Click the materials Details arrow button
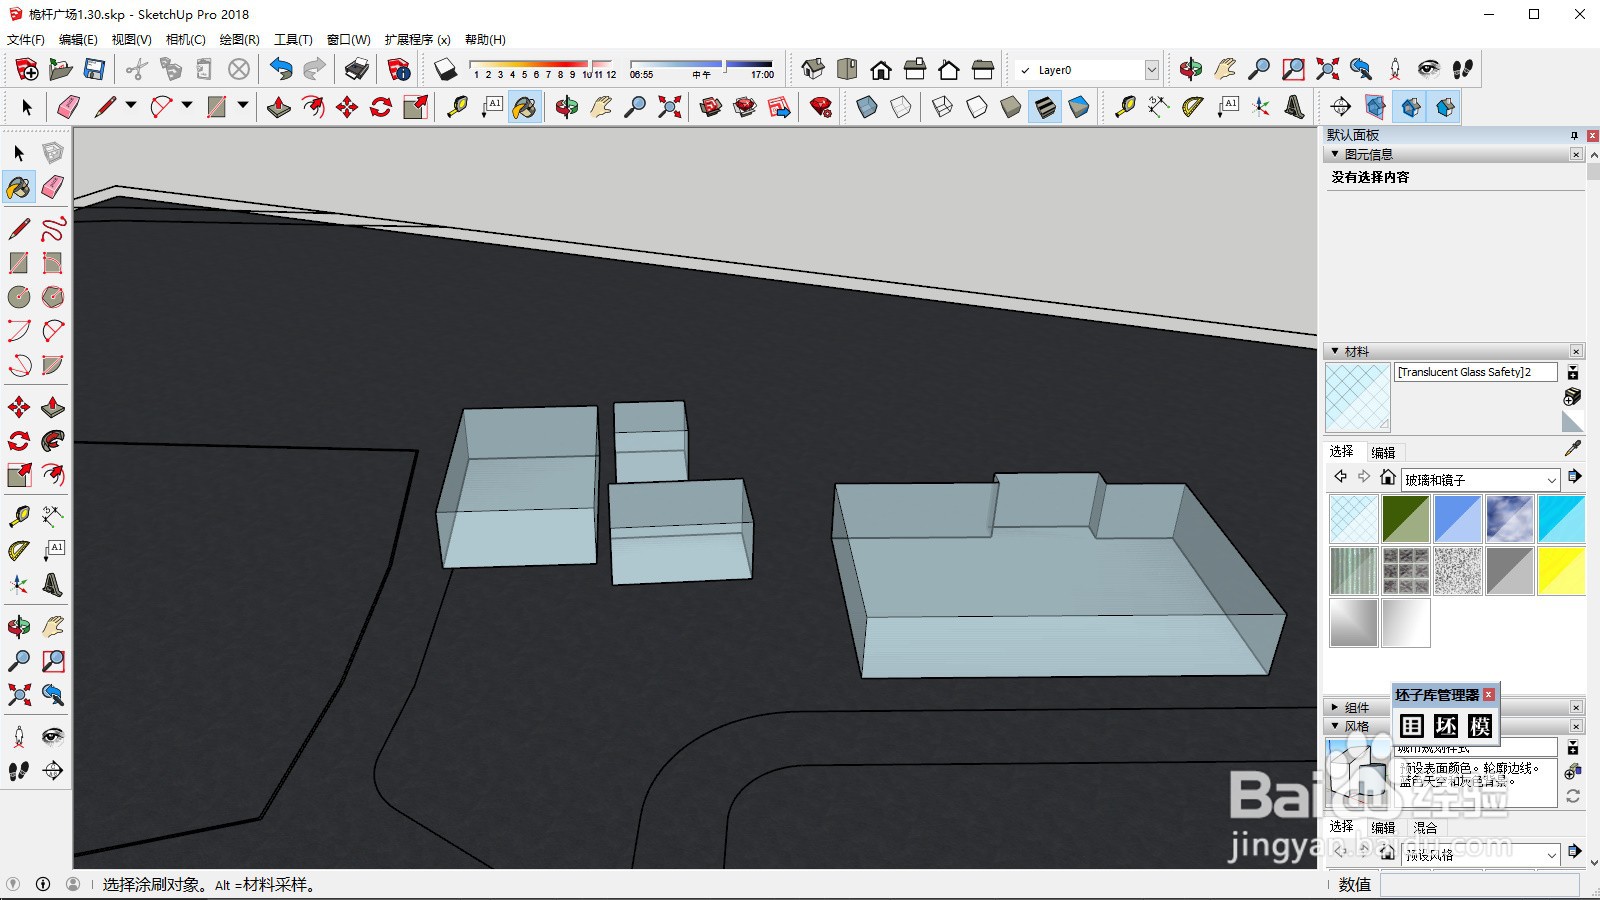The height and width of the screenshot is (900, 1600). click(1574, 477)
